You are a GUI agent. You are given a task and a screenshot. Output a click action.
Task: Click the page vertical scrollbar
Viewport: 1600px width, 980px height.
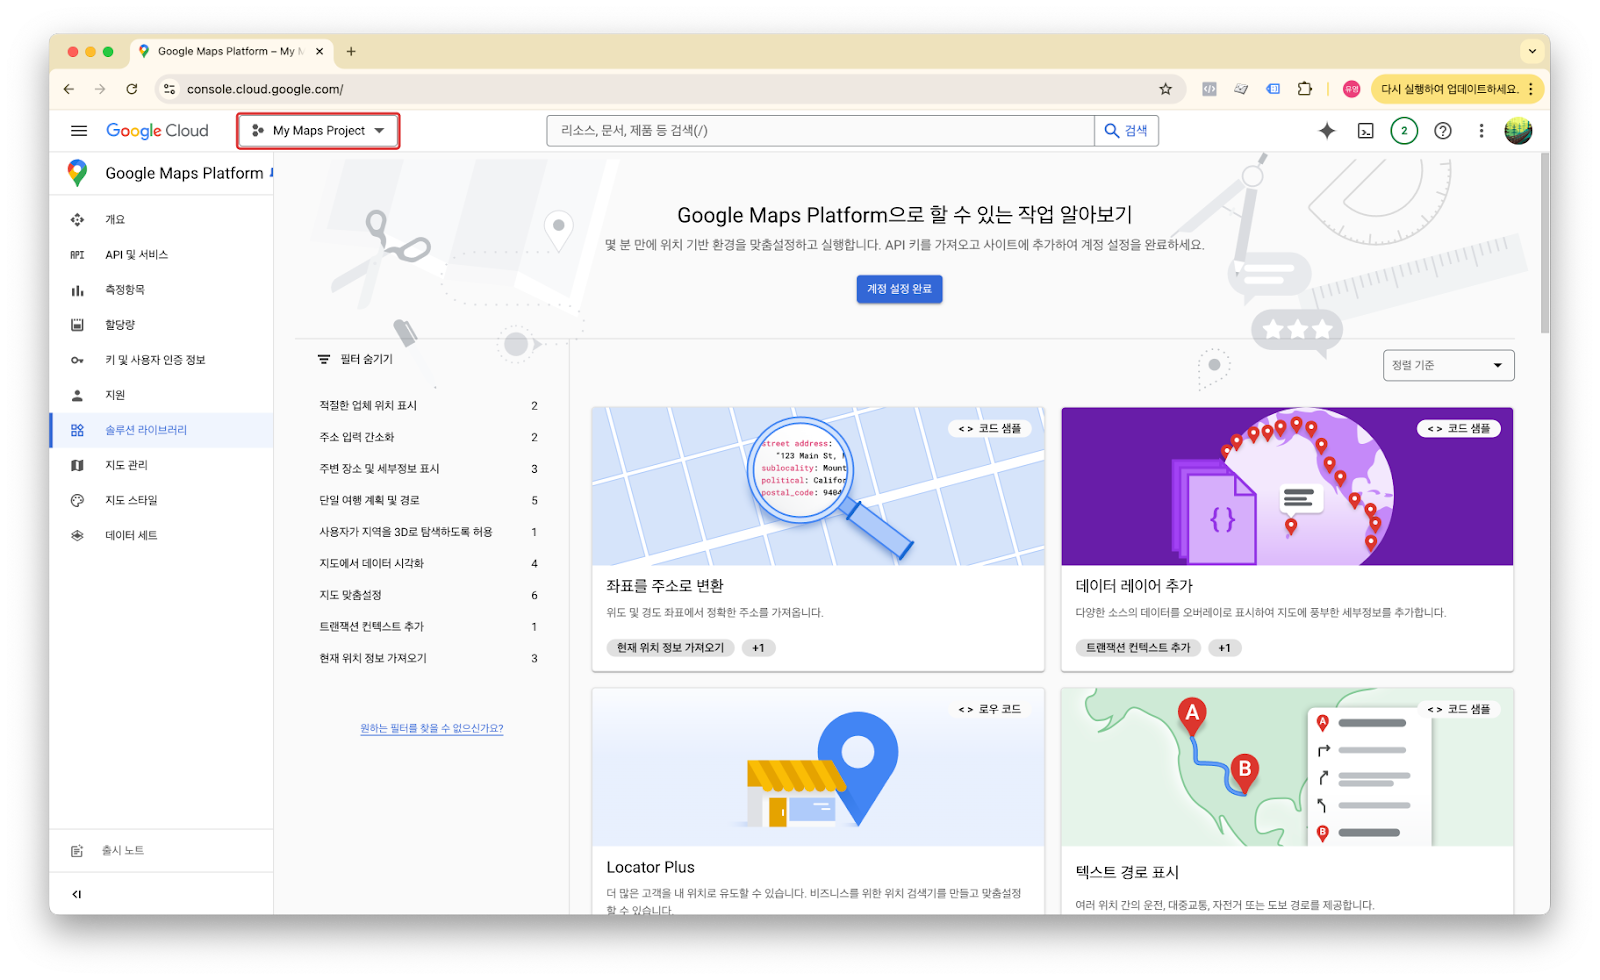point(1545,245)
